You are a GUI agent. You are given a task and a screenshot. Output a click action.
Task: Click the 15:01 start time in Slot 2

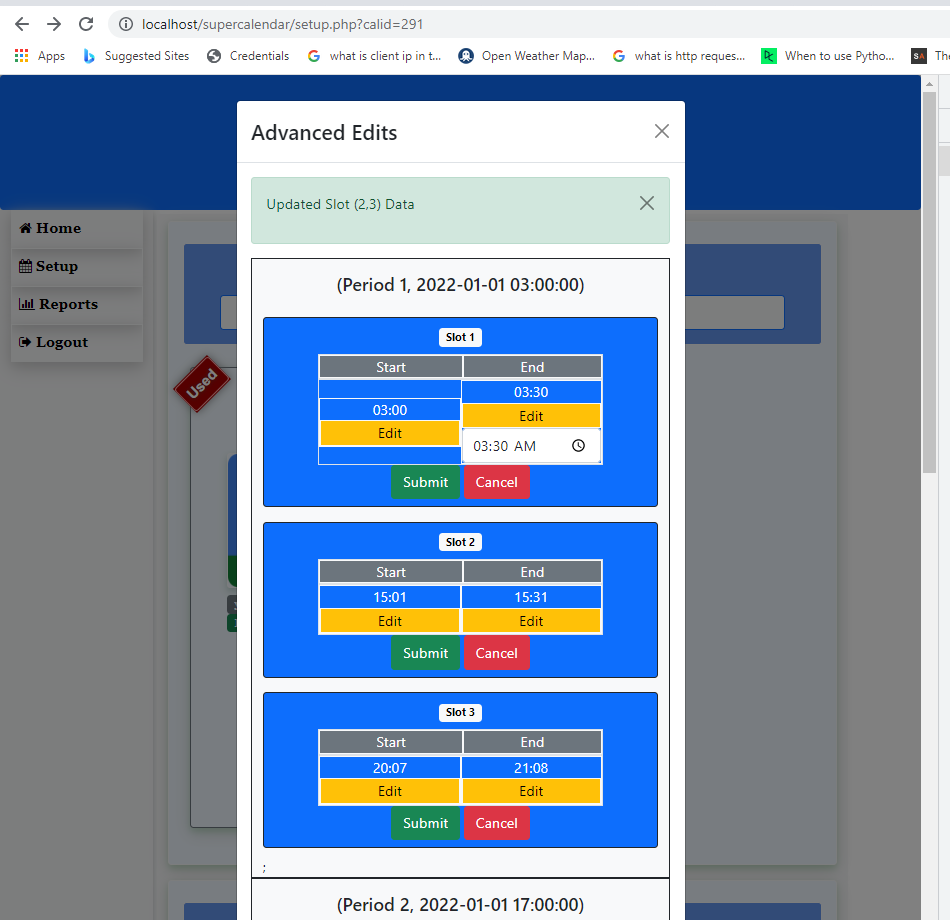(390, 598)
